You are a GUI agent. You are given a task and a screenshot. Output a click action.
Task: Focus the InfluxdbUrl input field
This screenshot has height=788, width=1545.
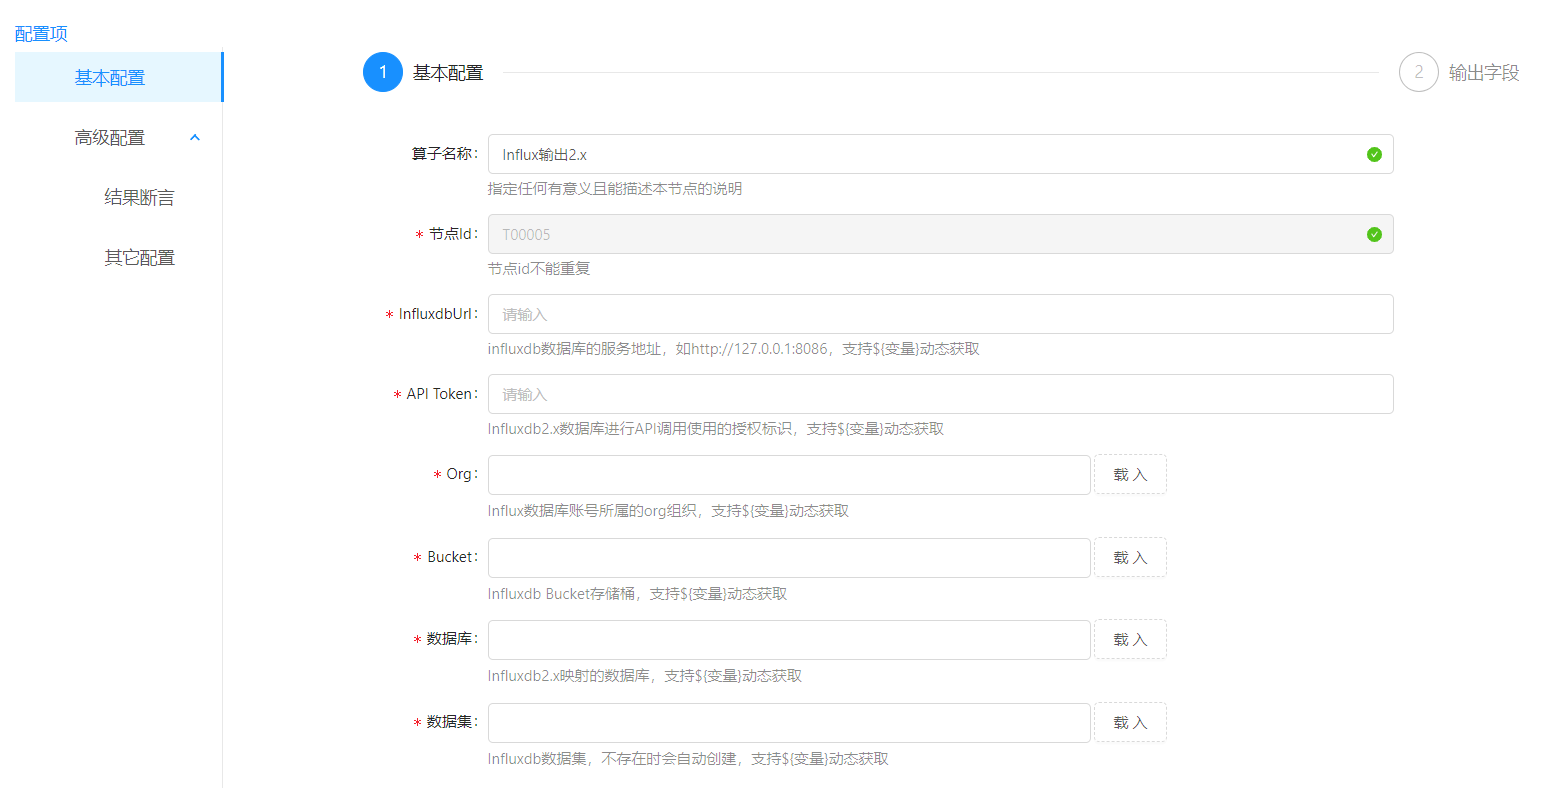[x=940, y=314]
